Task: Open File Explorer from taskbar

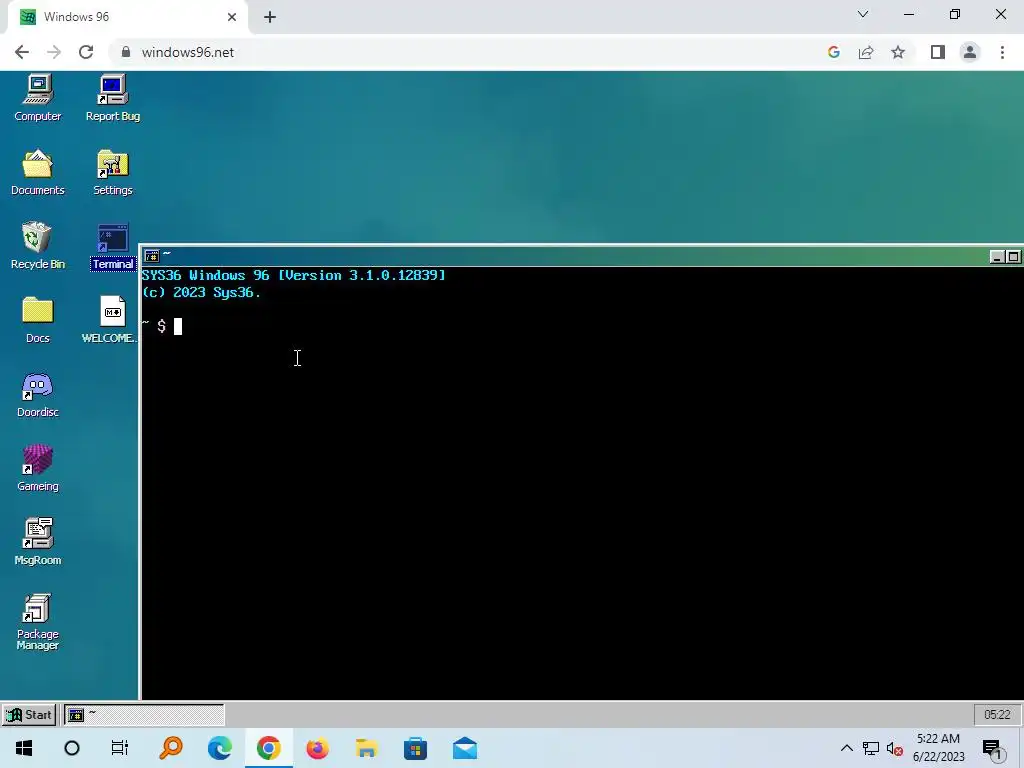Action: (367, 748)
